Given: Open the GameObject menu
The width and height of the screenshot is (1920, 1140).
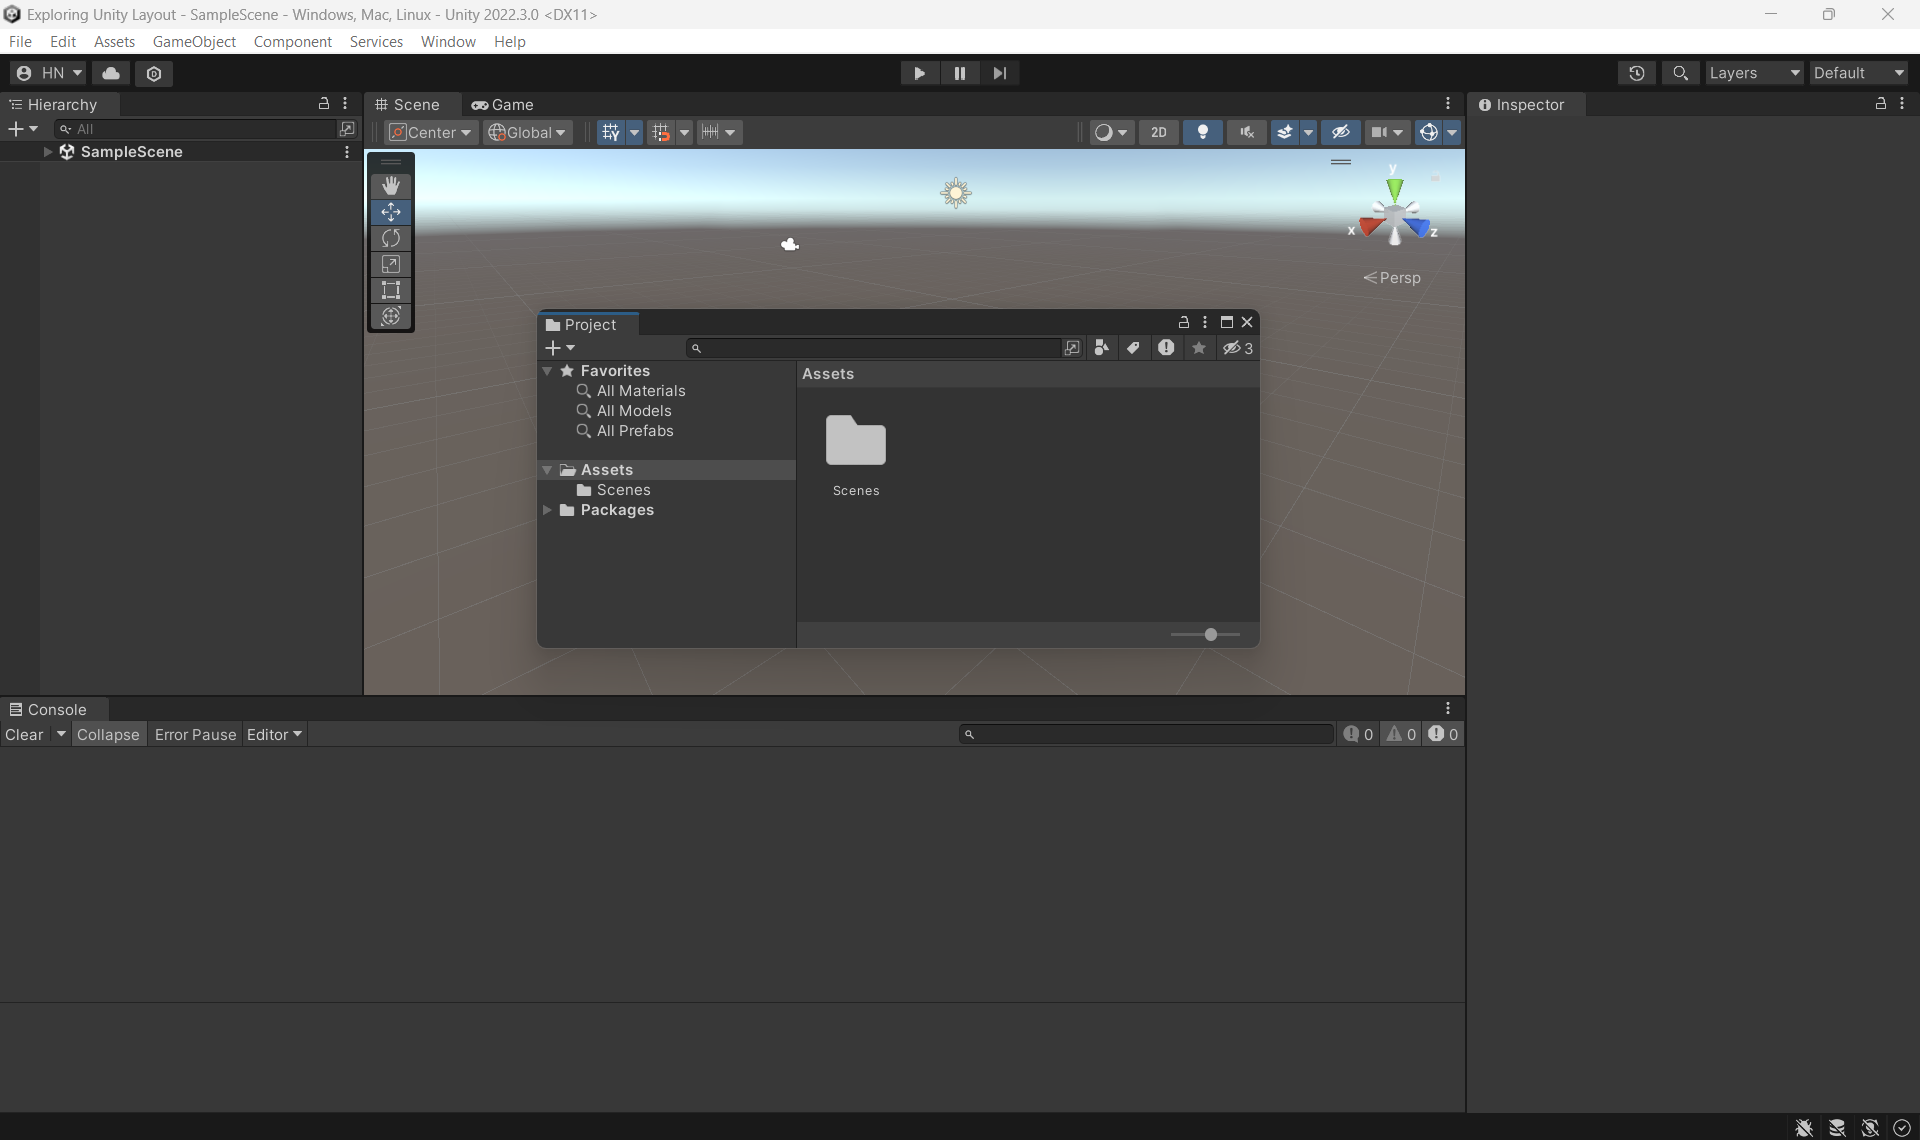Looking at the screenshot, I should tap(194, 41).
